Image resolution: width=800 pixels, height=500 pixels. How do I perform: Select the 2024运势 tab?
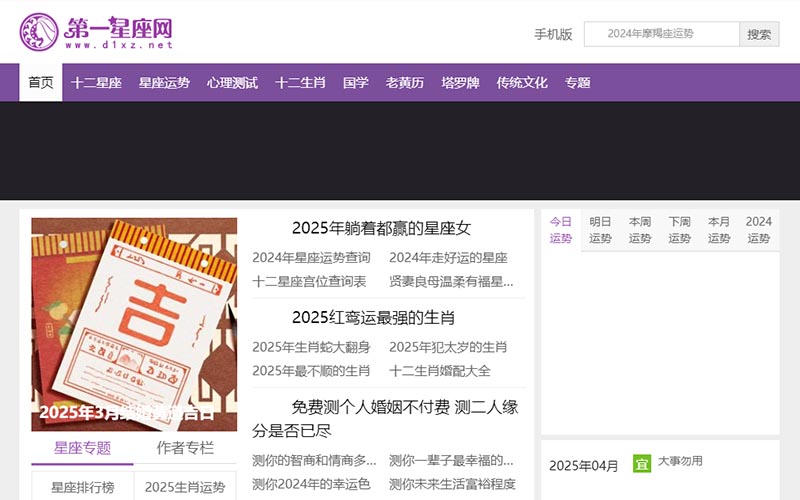point(759,230)
